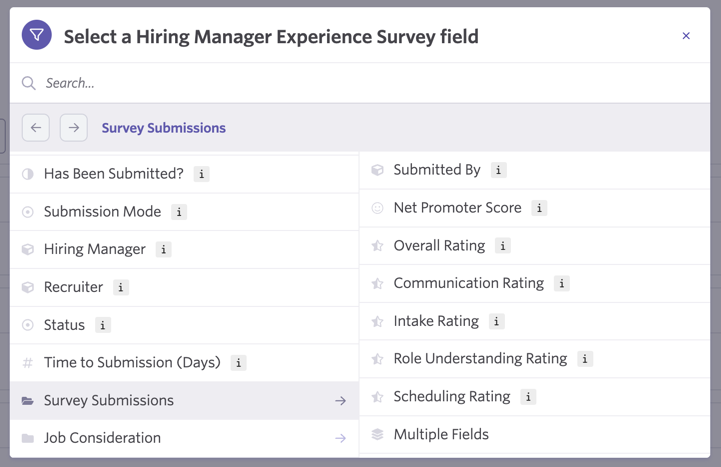Select the Scheduling Rating field

click(535, 397)
